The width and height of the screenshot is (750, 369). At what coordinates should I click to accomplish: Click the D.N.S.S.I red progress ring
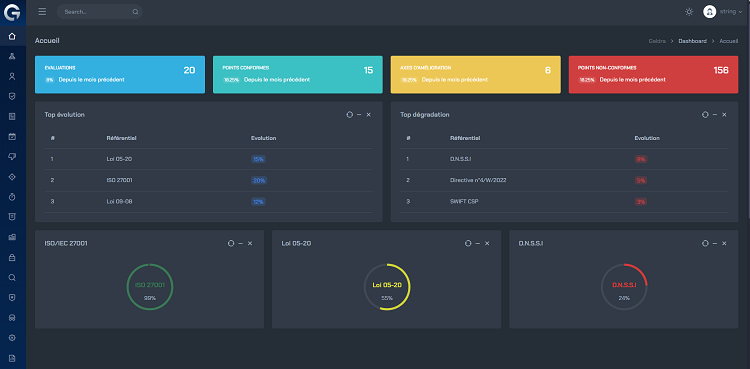pyautogui.click(x=624, y=287)
